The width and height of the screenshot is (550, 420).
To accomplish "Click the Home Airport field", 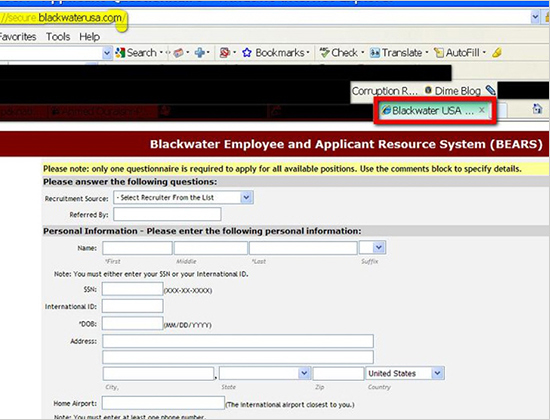I will (x=163, y=403).
